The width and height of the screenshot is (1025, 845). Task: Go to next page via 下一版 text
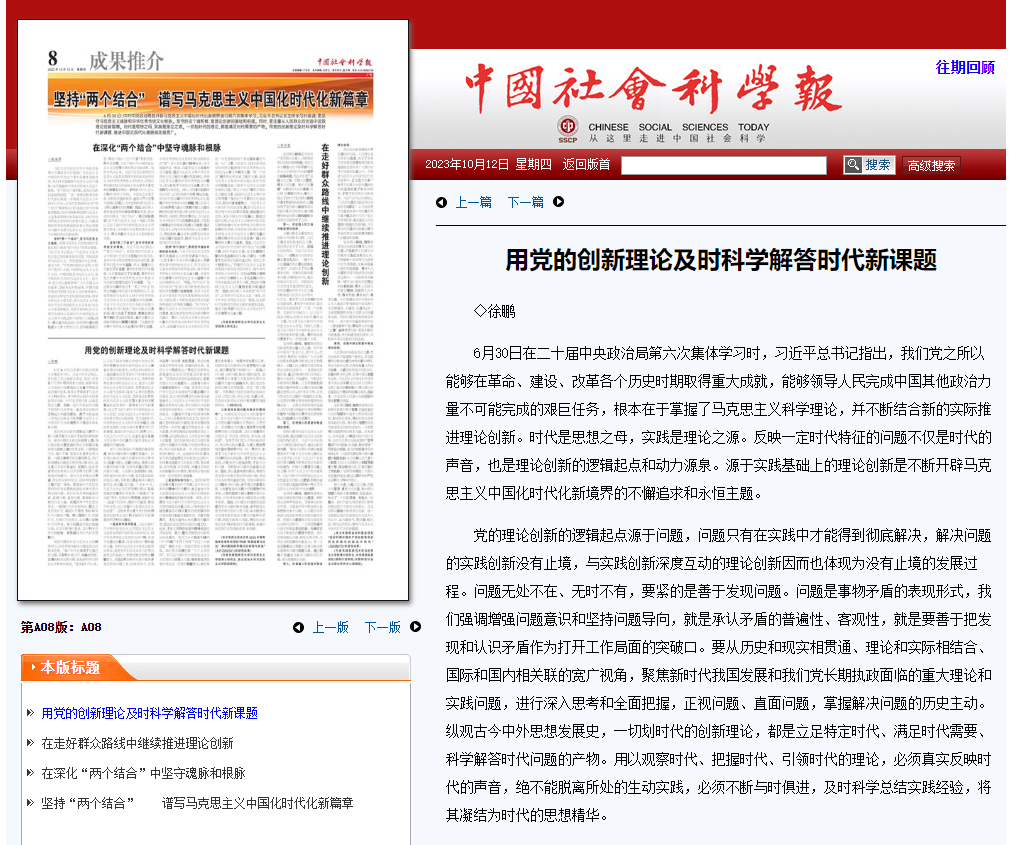tap(382, 627)
